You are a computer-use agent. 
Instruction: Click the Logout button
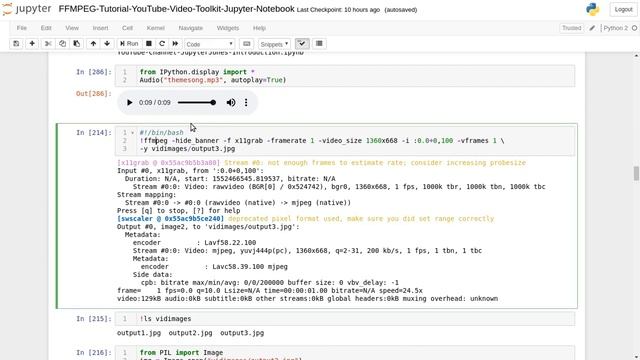pos(623,9)
